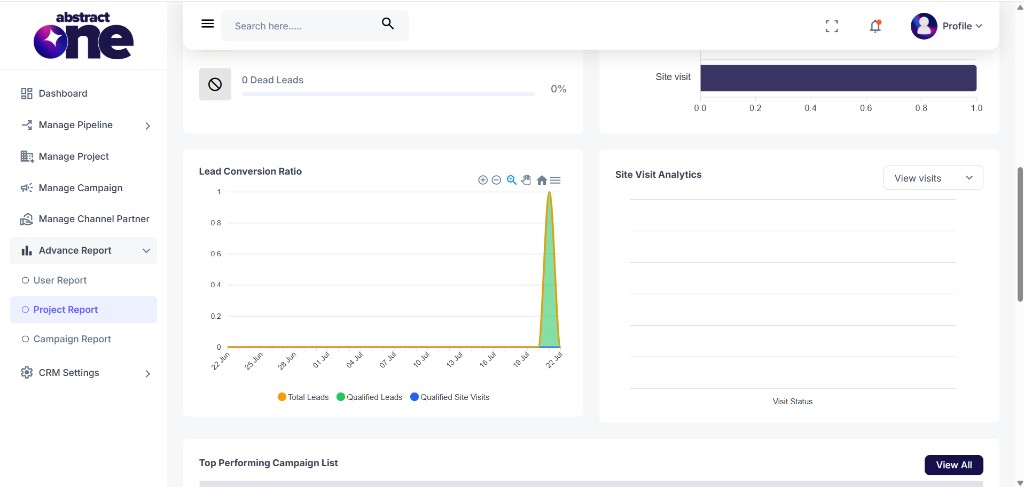The image size is (1024, 487).
Task: Enter fullscreen mode via the header icon
Action: point(831,26)
